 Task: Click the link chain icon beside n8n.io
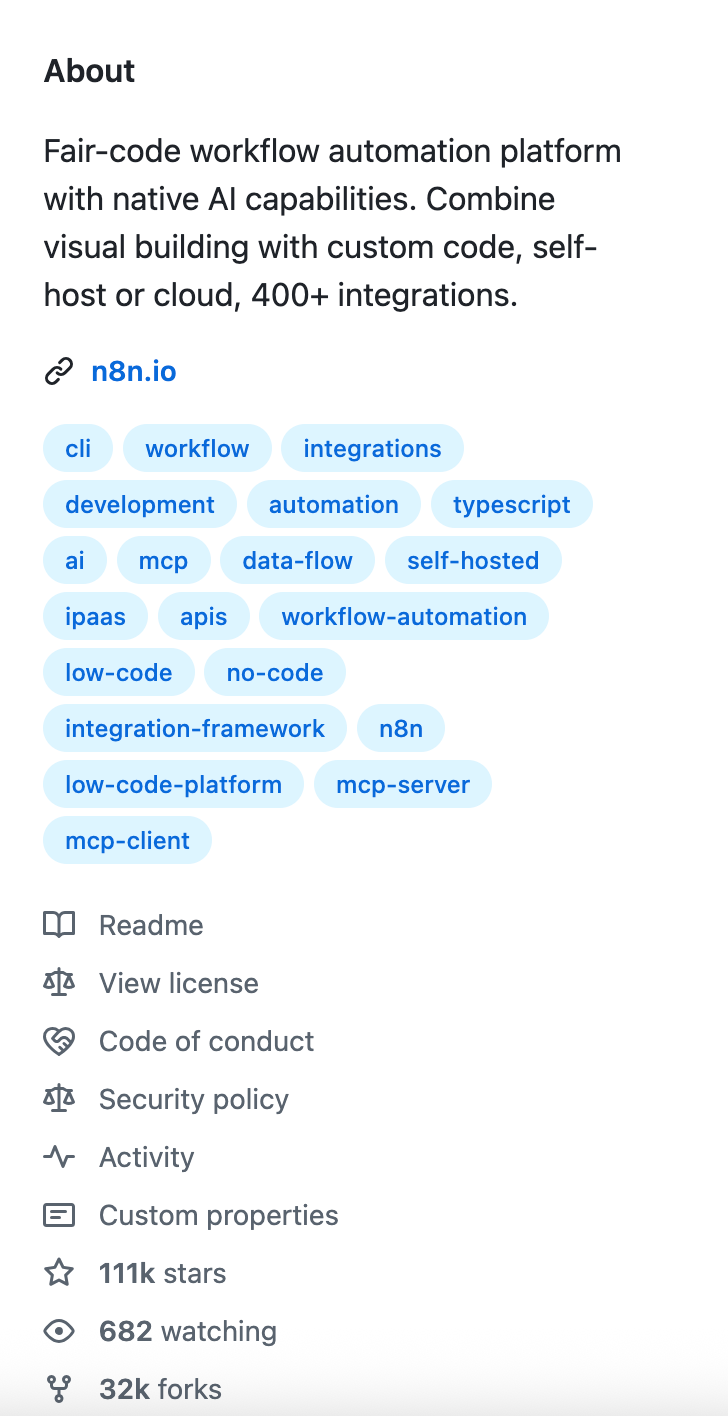point(59,372)
